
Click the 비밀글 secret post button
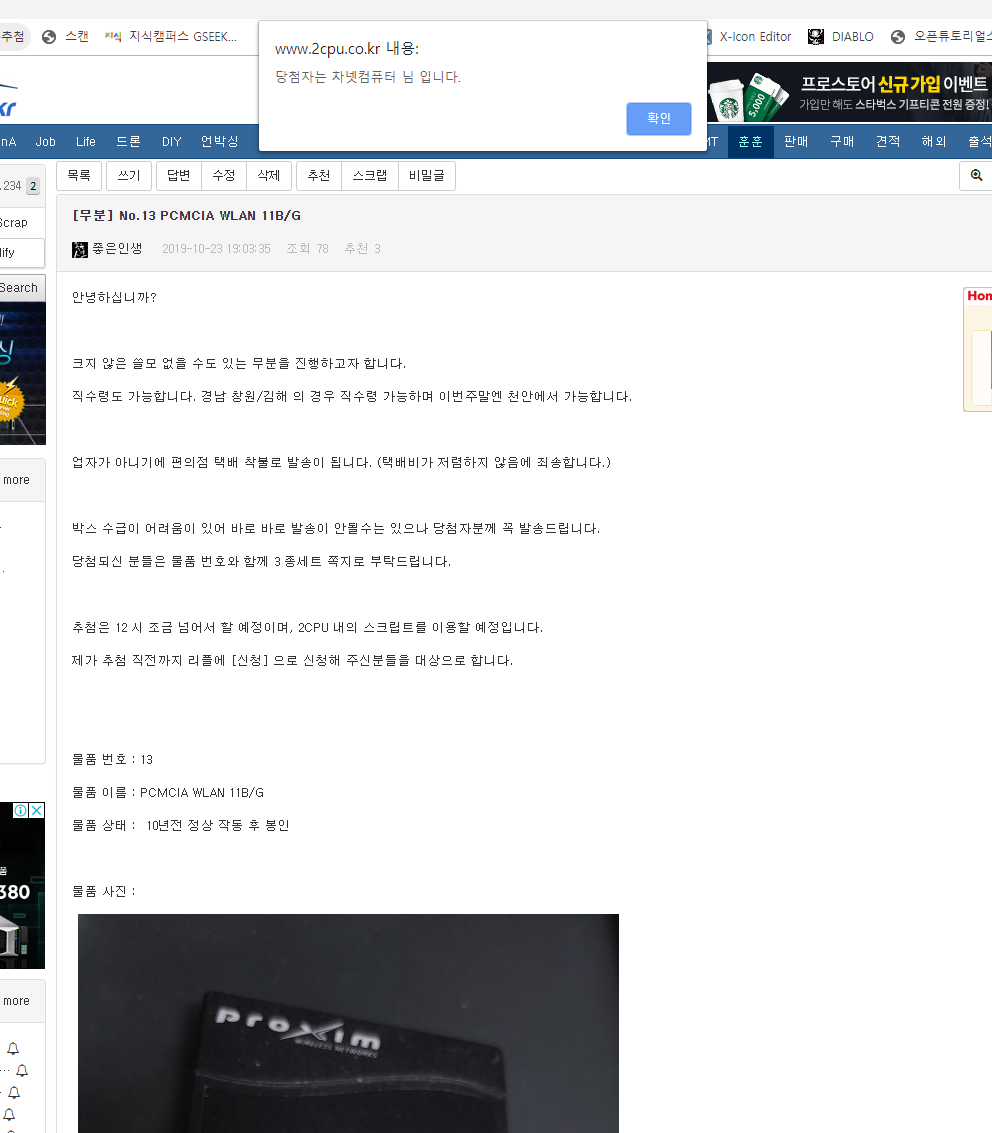coord(427,176)
